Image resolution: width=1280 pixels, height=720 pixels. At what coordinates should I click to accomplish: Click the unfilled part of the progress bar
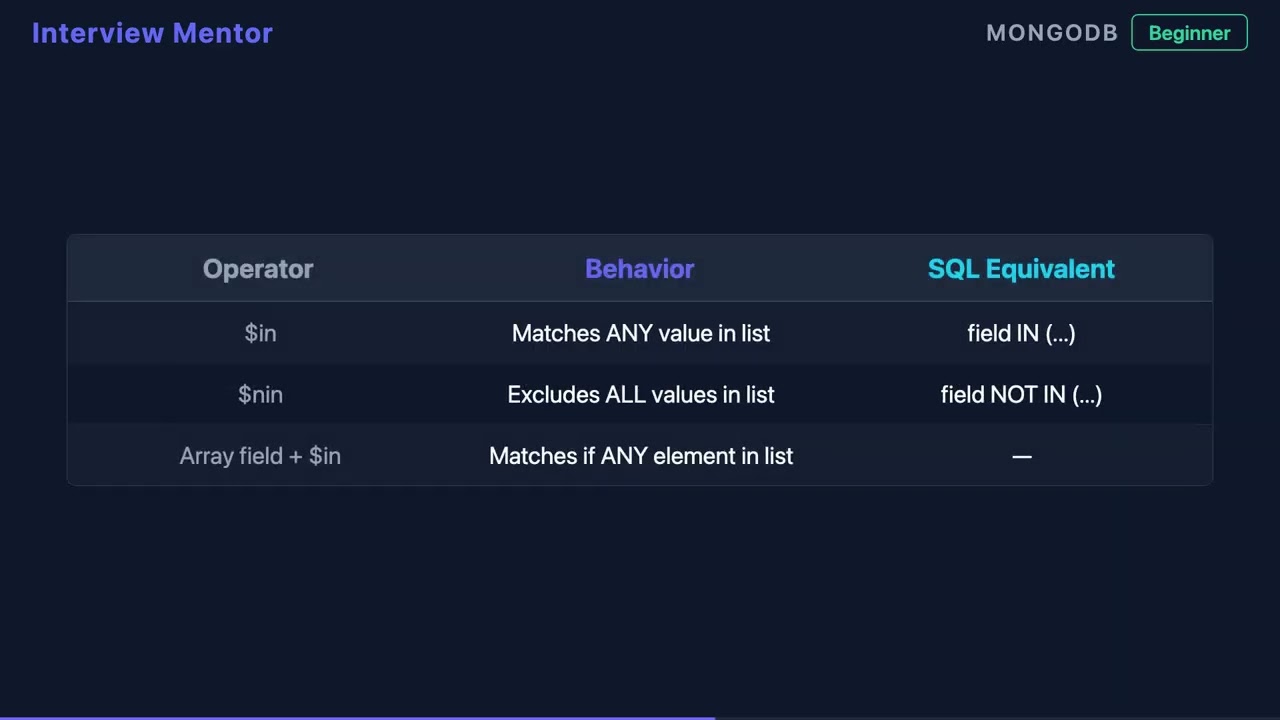(997, 718)
